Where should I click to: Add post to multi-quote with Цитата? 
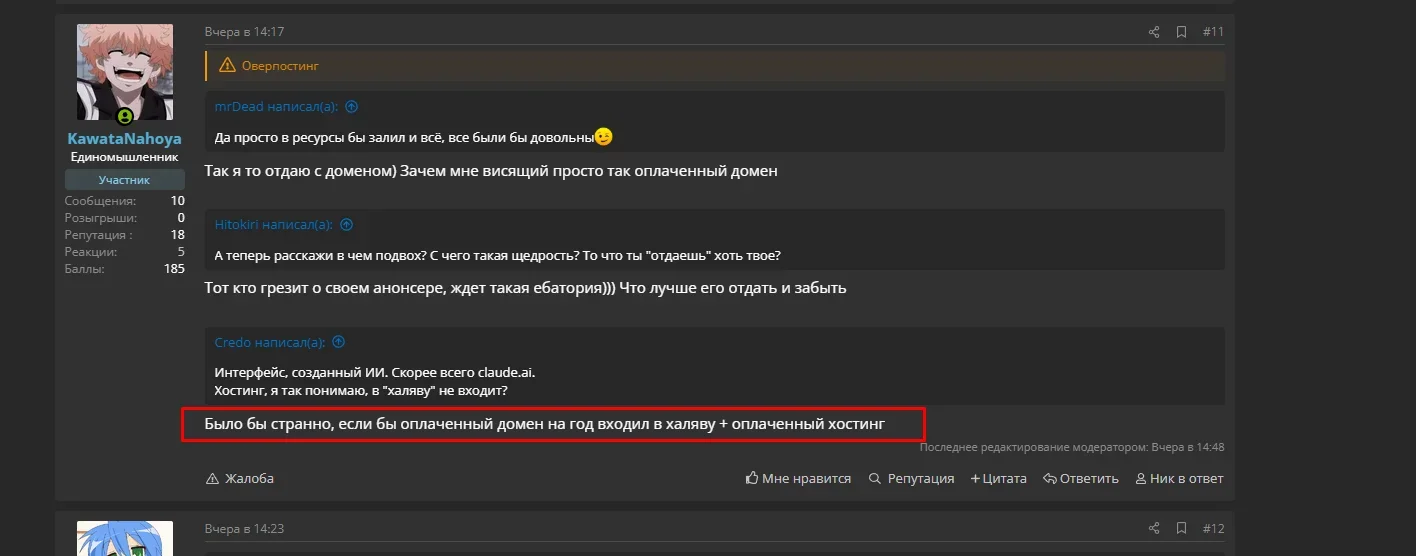(x=998, y=478)
